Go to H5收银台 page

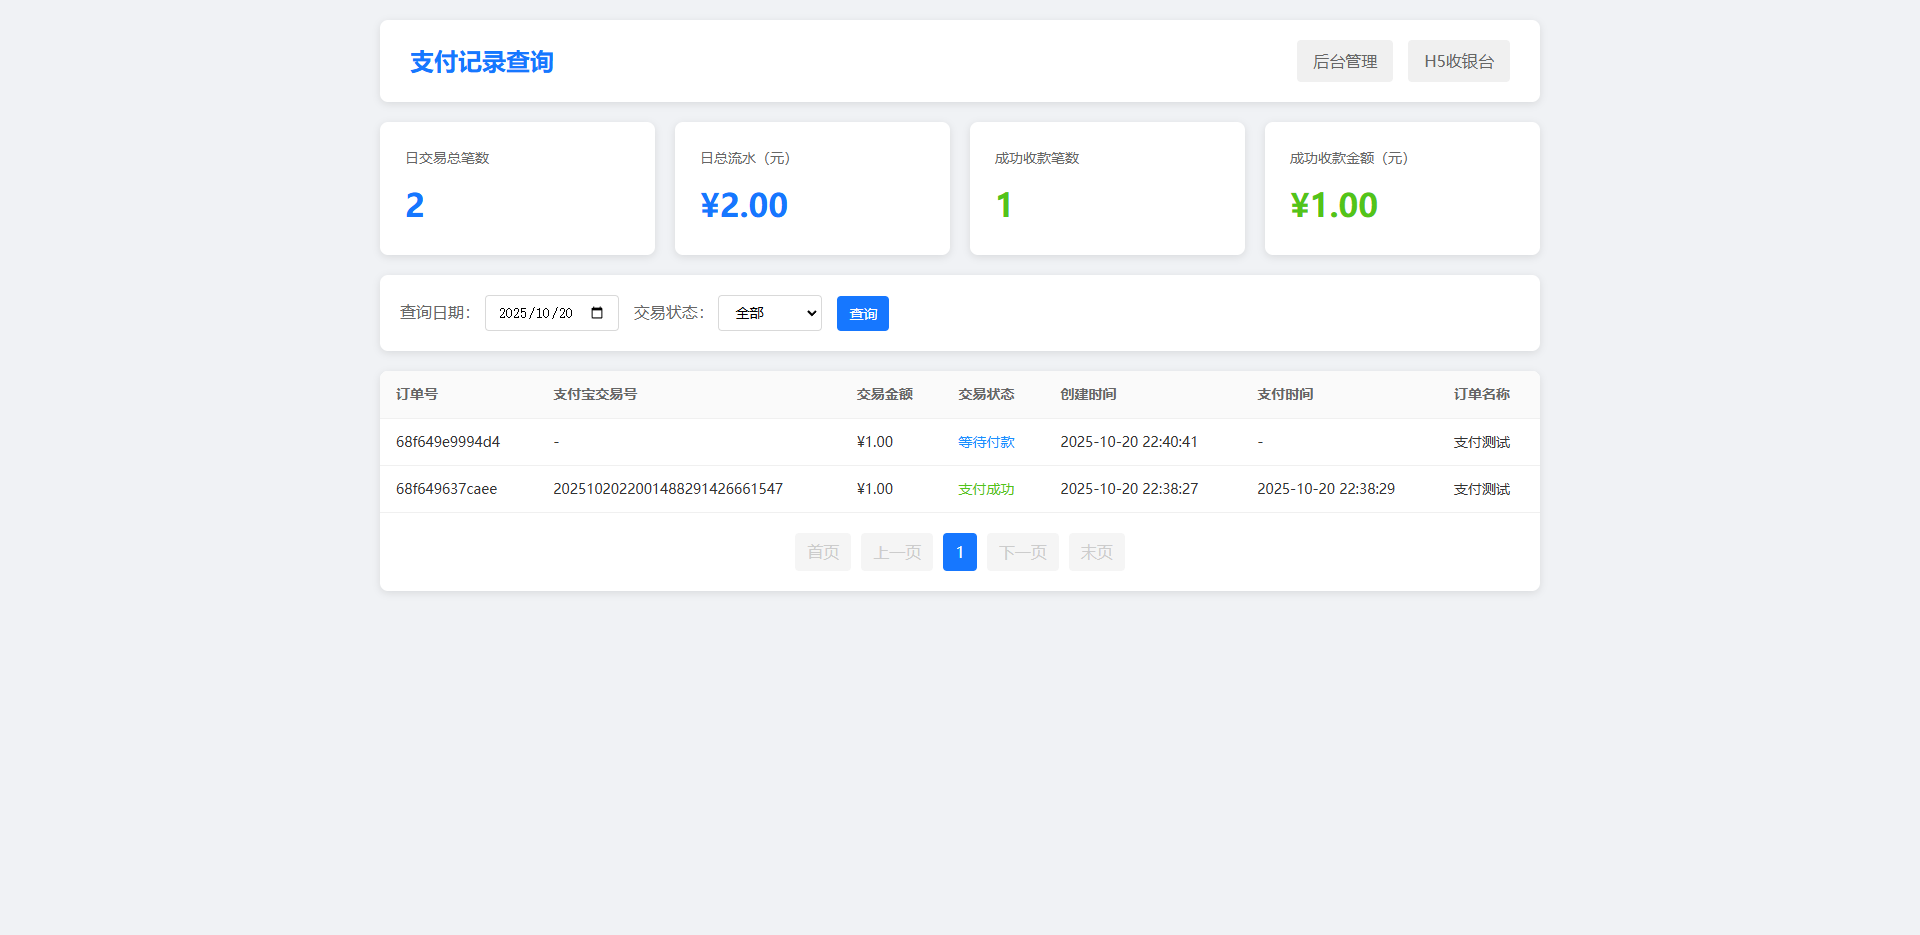pos(1458,61)
